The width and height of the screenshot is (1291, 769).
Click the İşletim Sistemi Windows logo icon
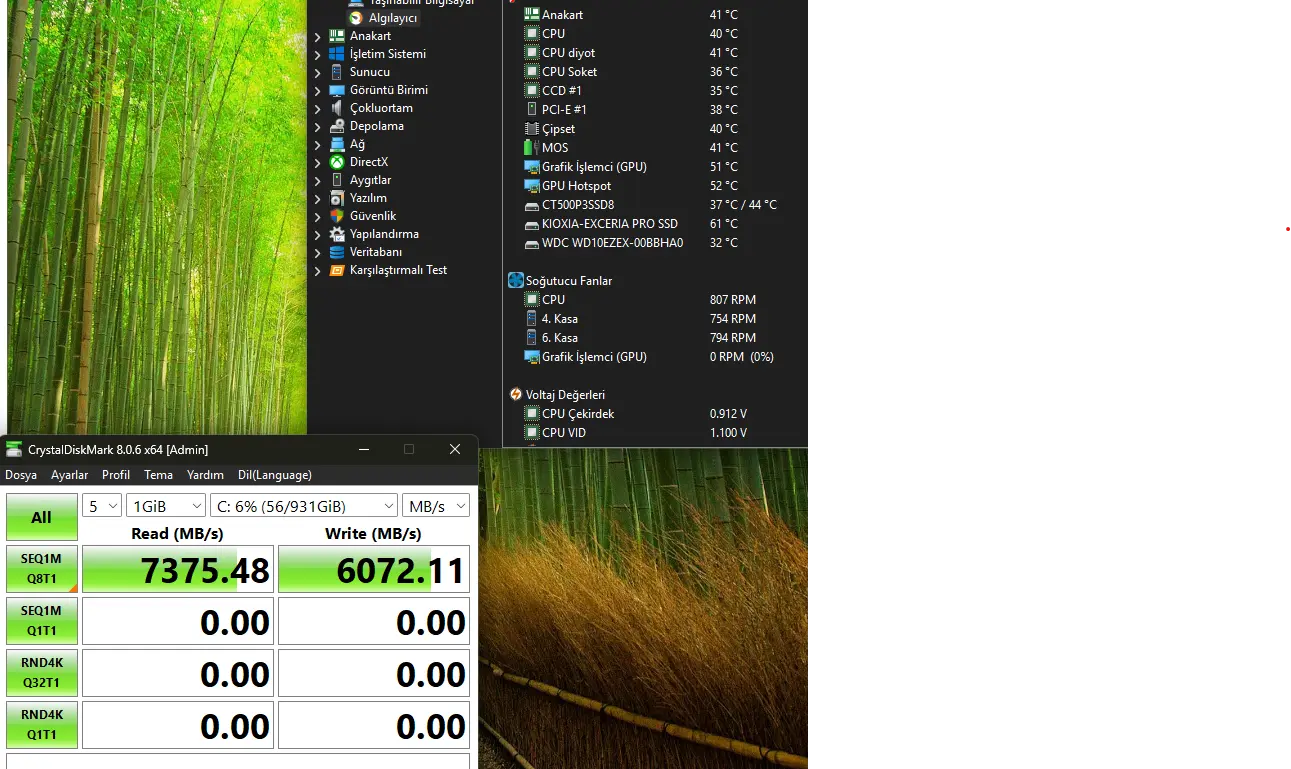point(337,54)
